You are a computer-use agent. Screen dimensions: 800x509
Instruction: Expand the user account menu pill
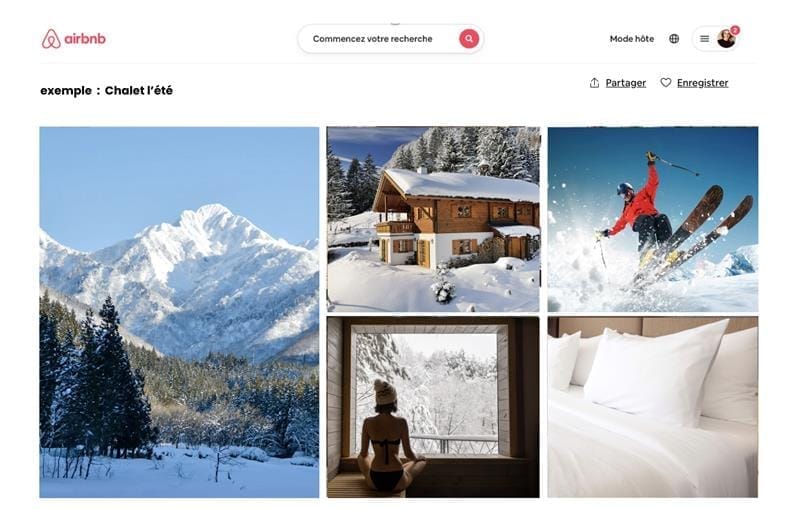pyautogui.click(x=716, y=39)
